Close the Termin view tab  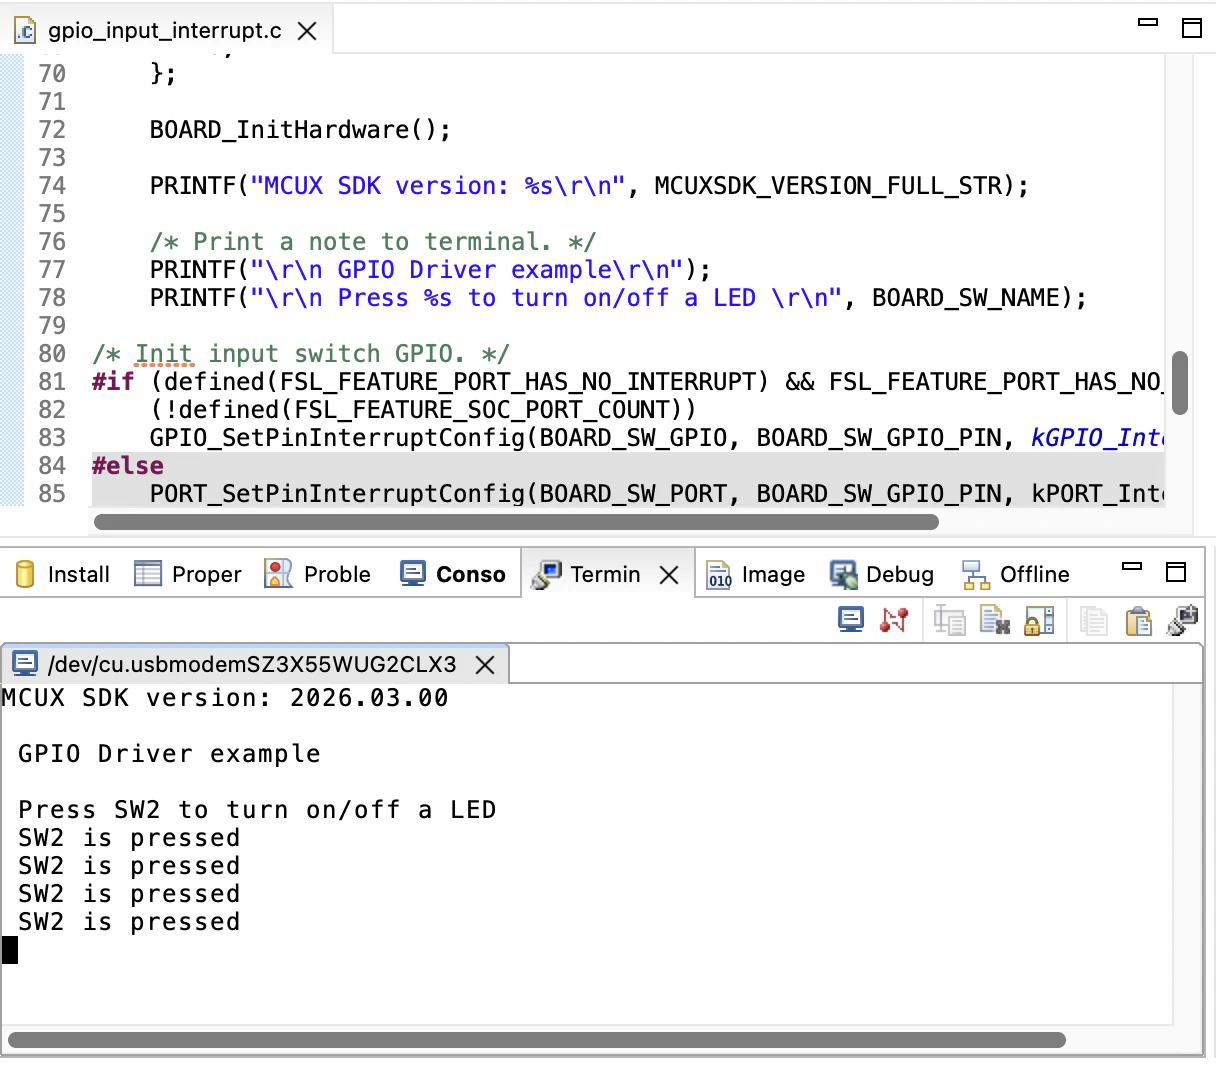pyautogui.click(x=670, y=575)
